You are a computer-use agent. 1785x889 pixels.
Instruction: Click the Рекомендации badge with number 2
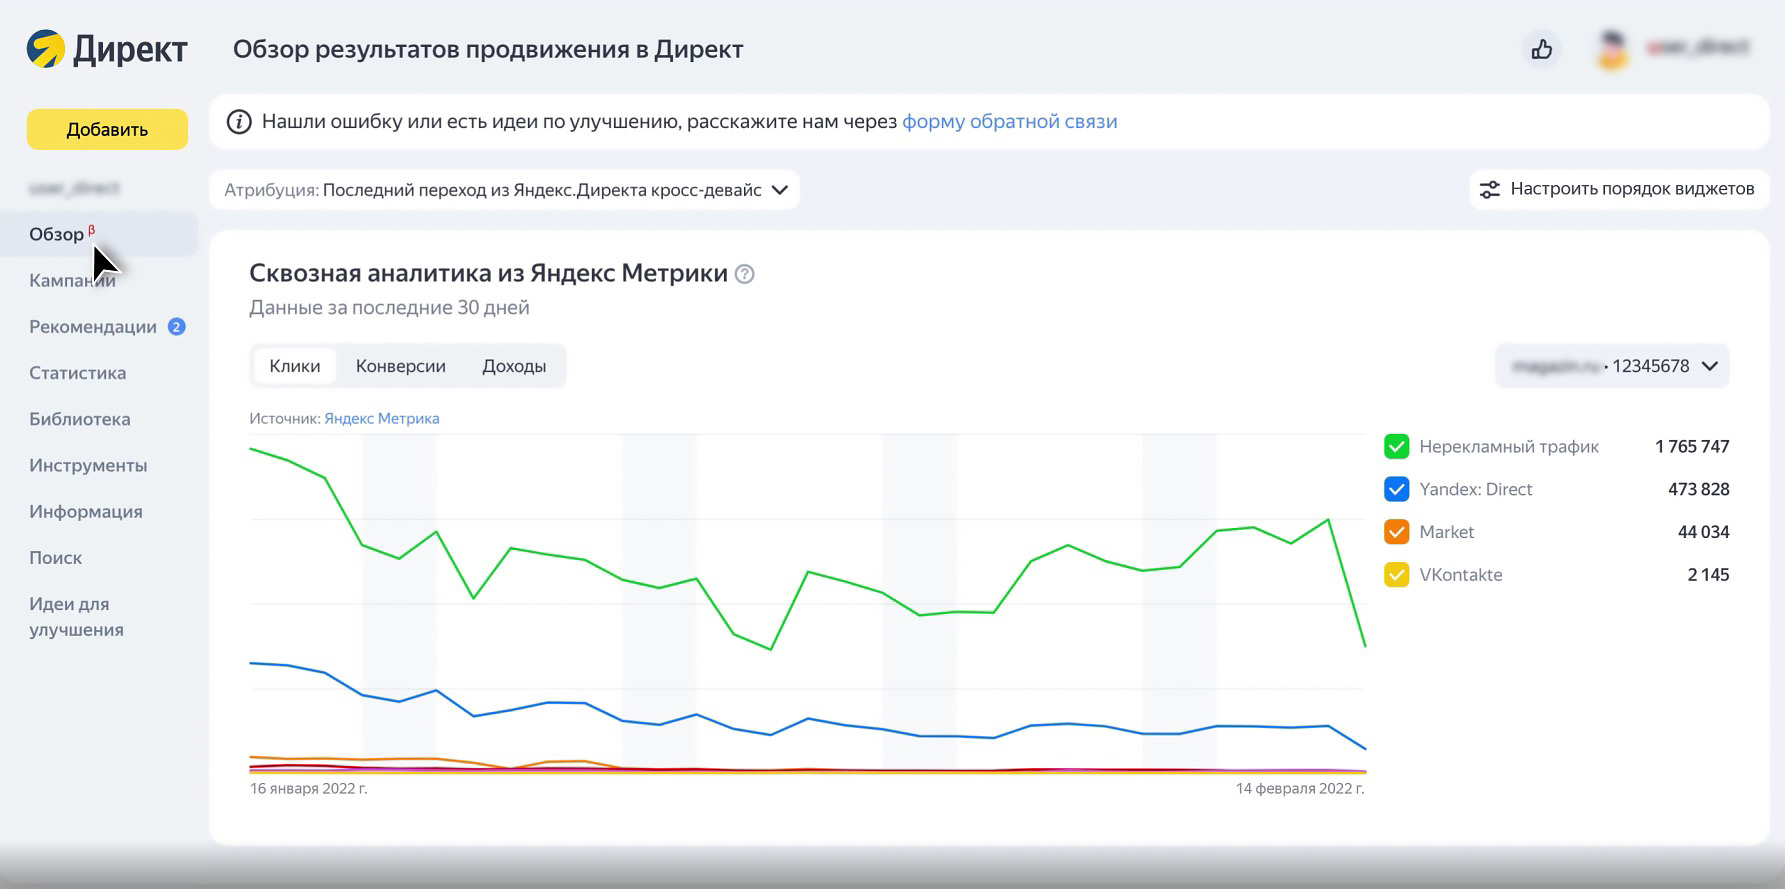click(177, 327)
